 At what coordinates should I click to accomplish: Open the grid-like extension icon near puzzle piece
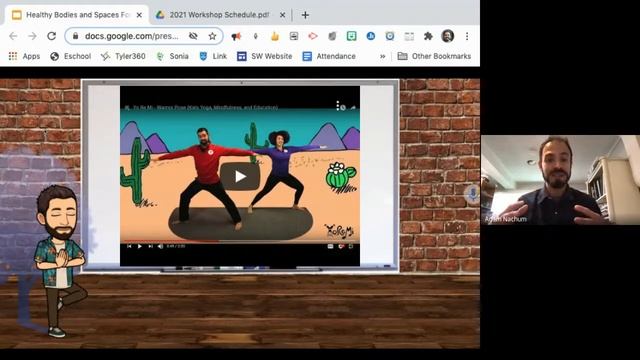[409, 36]
